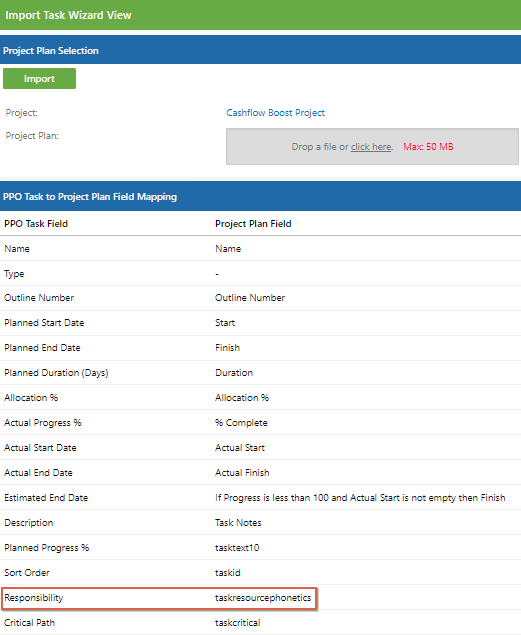This screenshot has height=635, width=521.
Task: Click the Actual Finish field value
Action: pos(242,473)
